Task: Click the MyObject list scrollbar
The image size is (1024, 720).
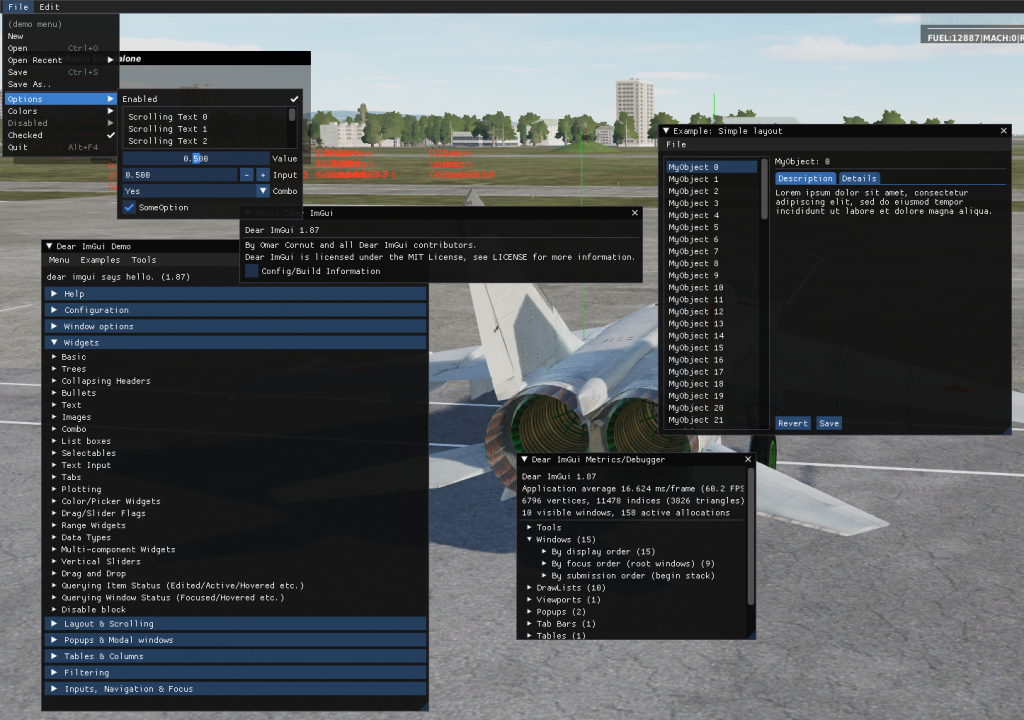Action: 764,189
